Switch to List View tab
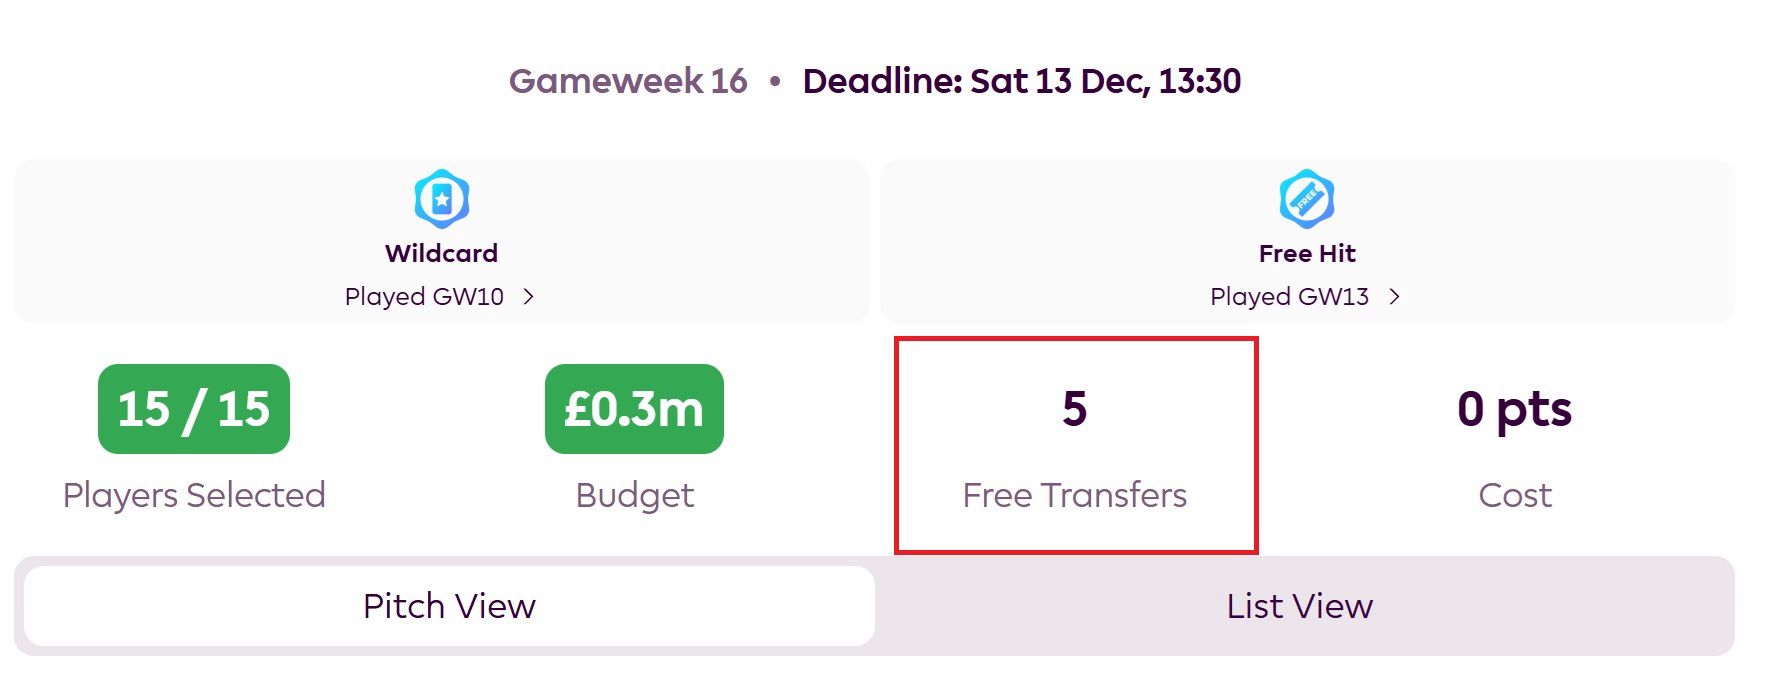 pos(1299,606)
